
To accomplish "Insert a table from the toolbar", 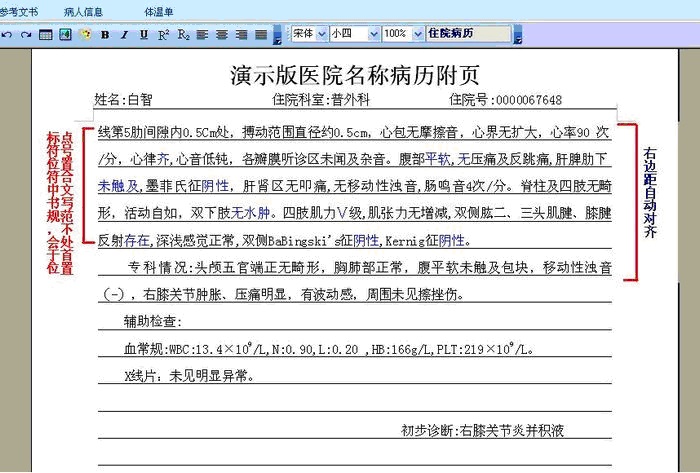I will [x=46, y=34].
